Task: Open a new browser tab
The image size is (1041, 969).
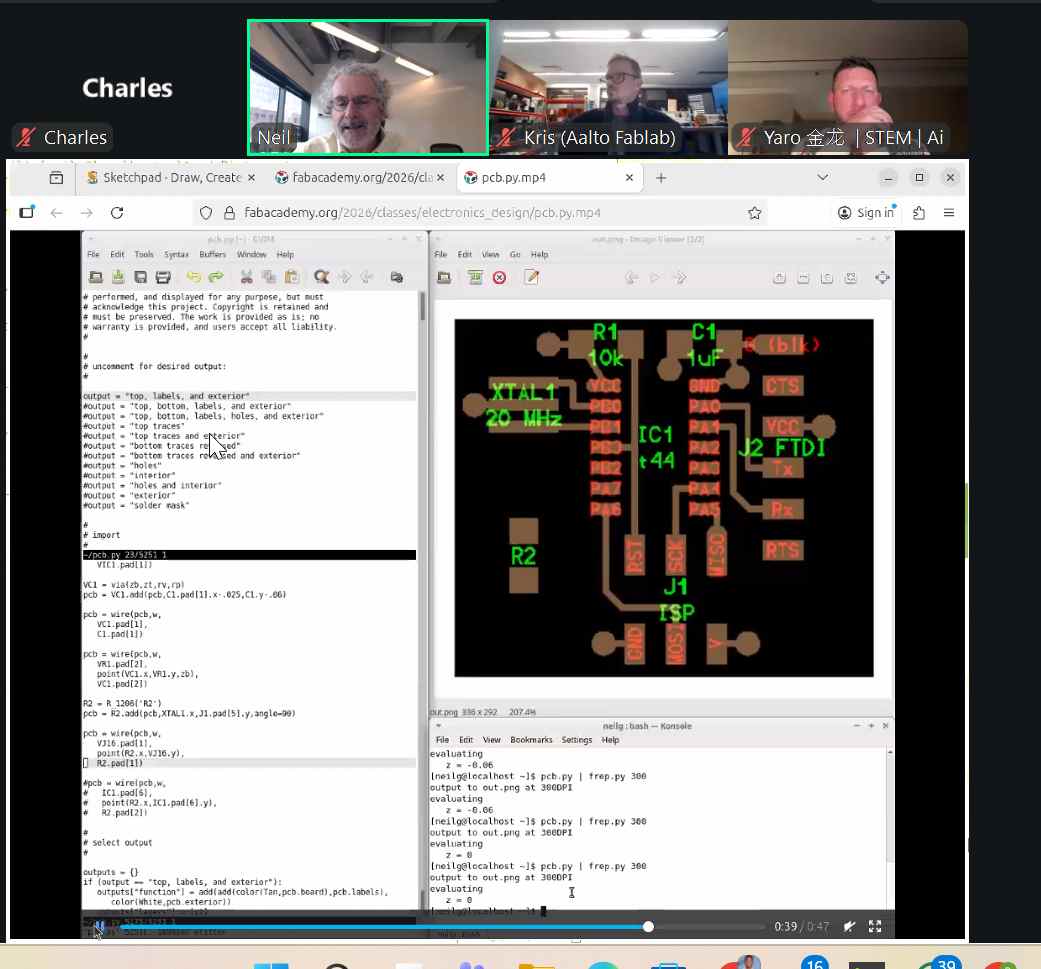Action: (x=661, y=178)
